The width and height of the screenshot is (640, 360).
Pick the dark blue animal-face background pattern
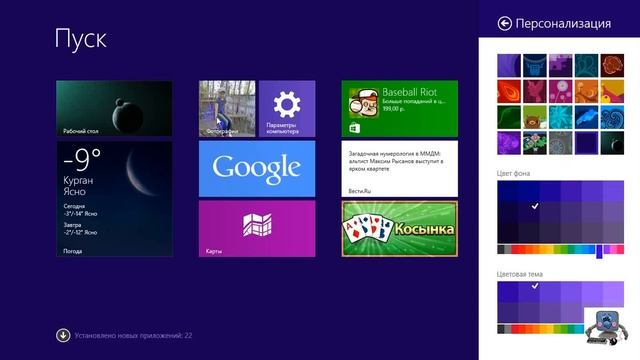[x=535, y=65]
